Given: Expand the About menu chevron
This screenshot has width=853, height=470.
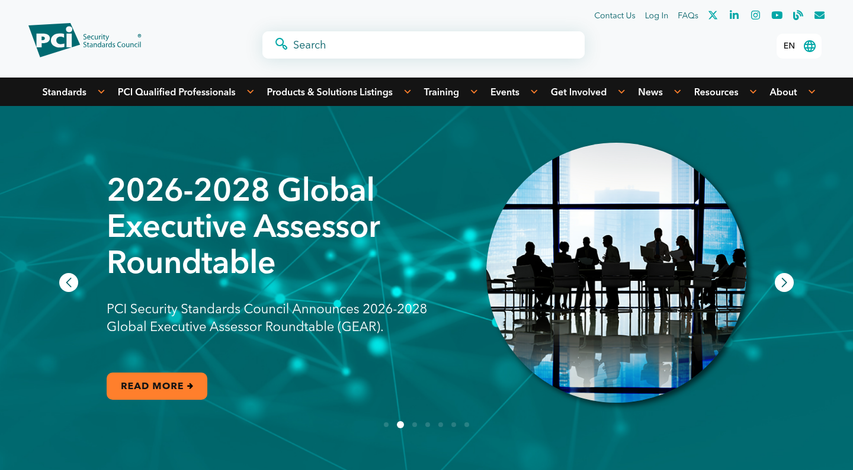Looking at the screenshot, I should pyautogui.click(x=812, y=92).
